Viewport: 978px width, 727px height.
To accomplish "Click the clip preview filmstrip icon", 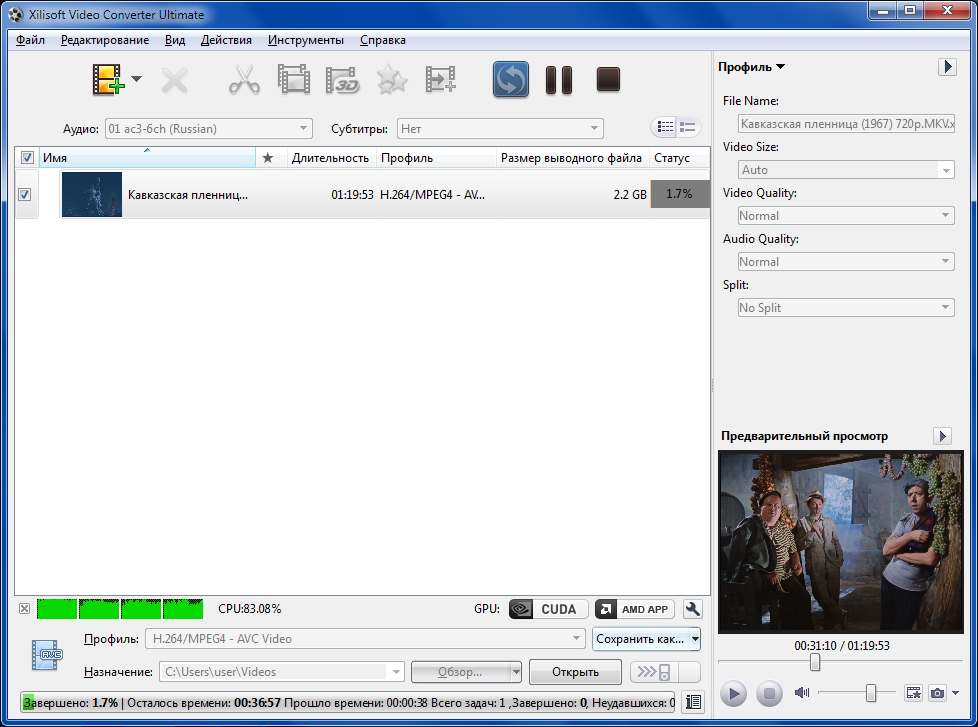I will click(913, 693).
